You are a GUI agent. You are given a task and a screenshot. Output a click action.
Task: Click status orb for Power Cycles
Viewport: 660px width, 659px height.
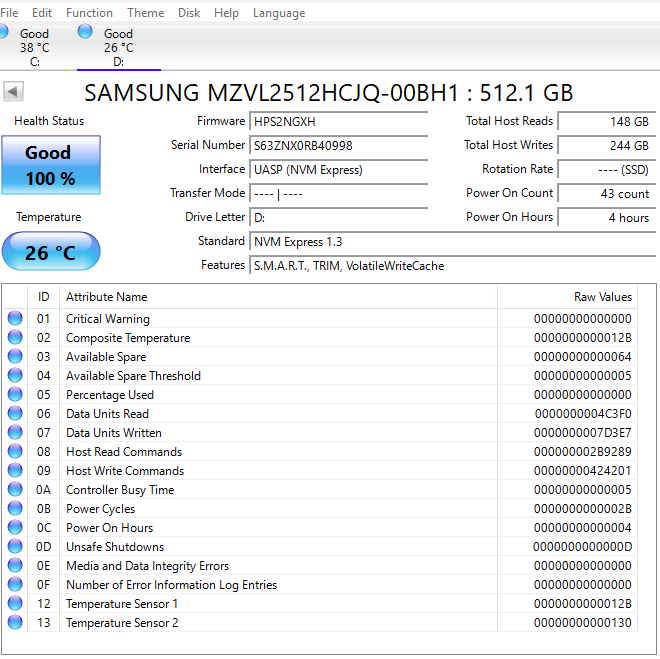pos(15,508)
